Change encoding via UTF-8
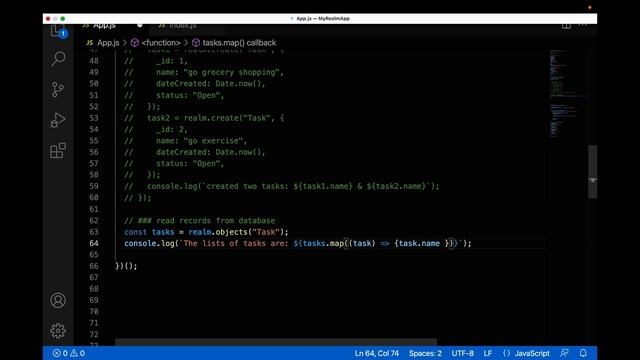640x360 pixels. (462, 353)
